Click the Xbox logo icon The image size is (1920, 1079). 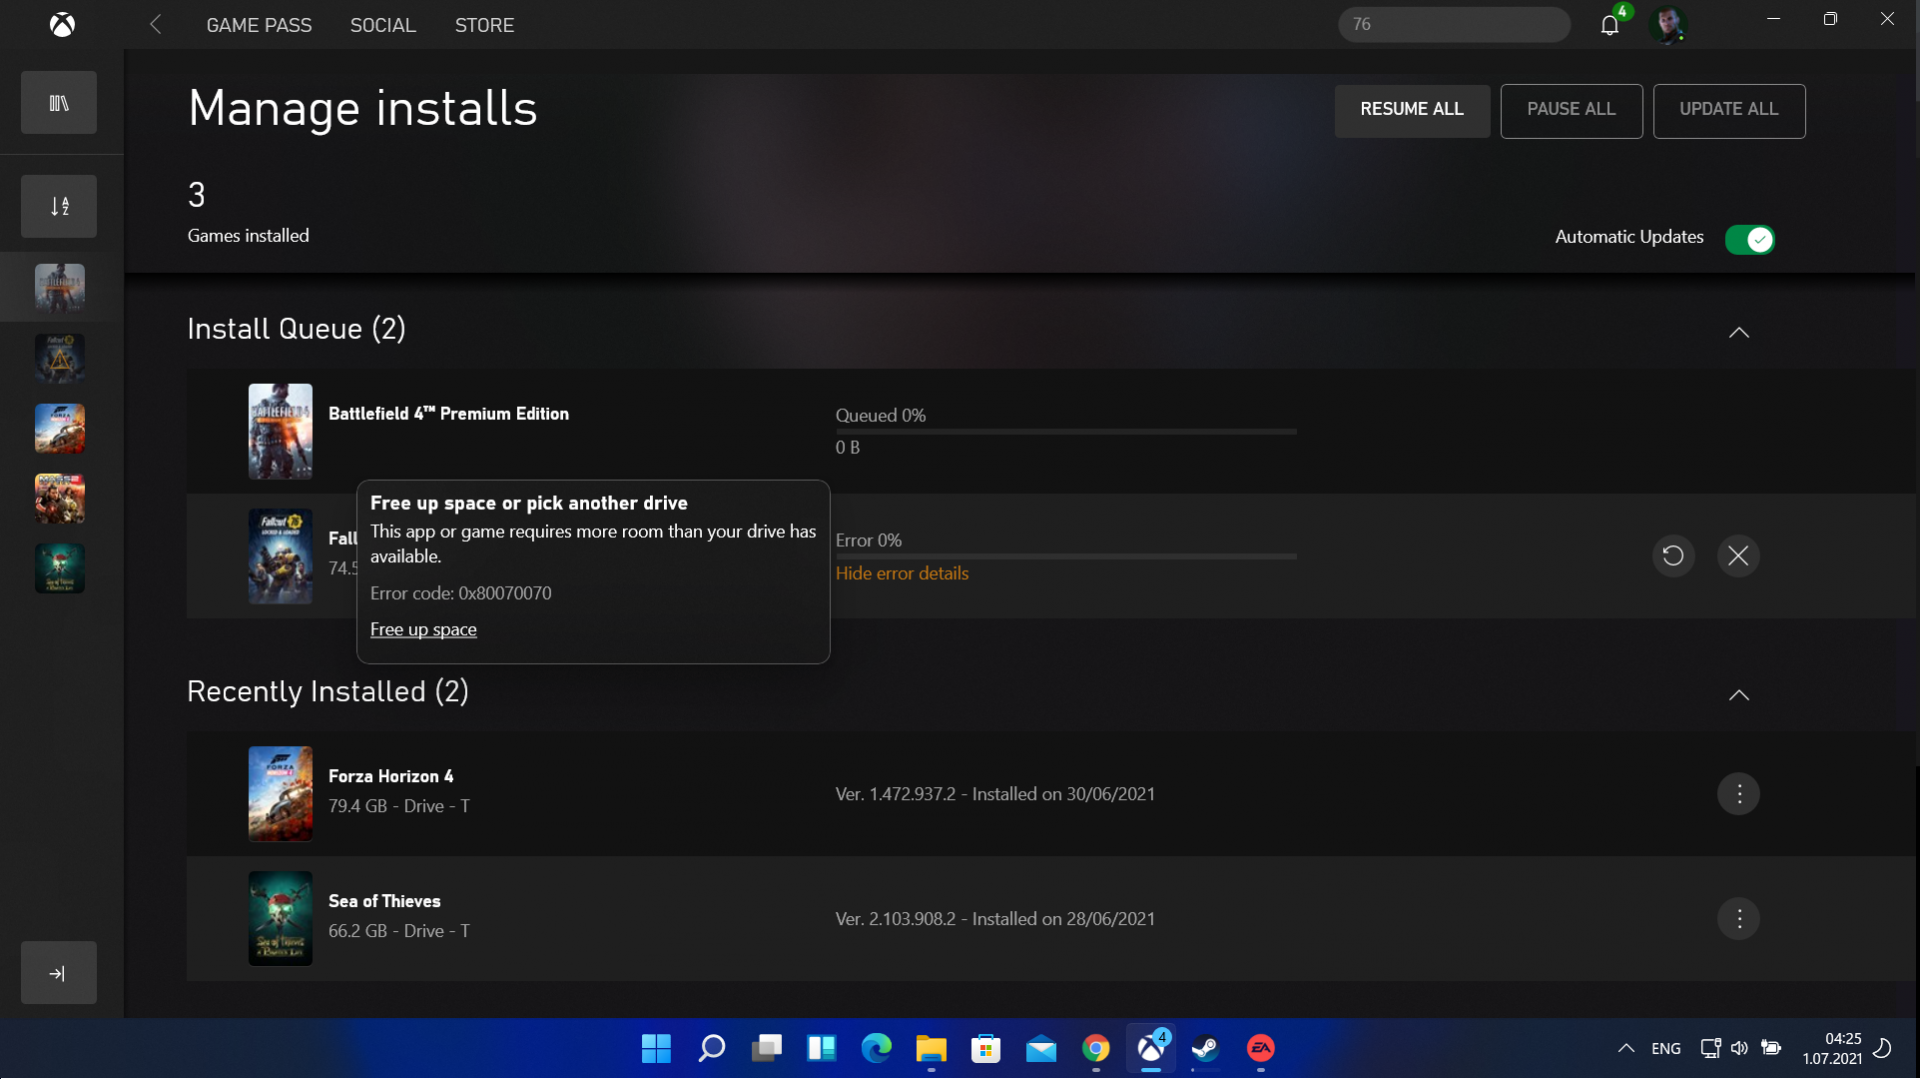click(x=62, y=24)
